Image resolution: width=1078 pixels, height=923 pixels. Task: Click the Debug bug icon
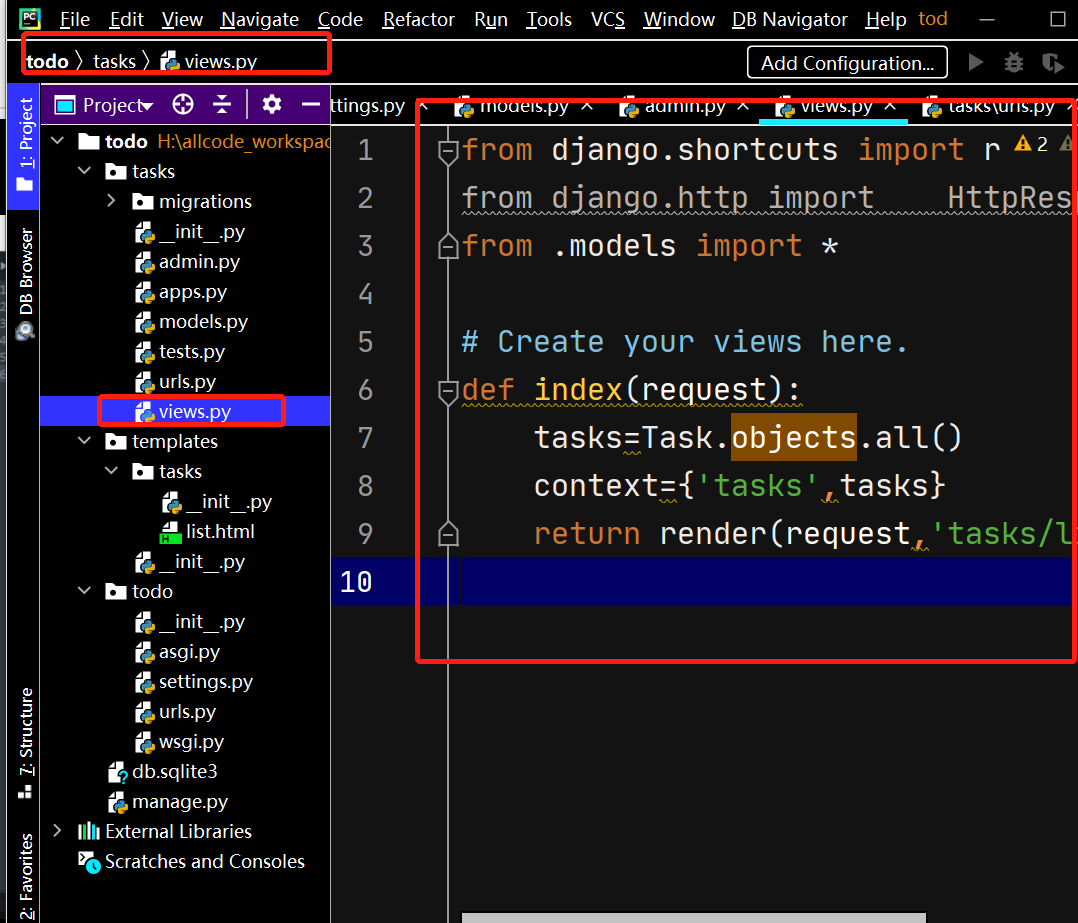pos(1013,63)
